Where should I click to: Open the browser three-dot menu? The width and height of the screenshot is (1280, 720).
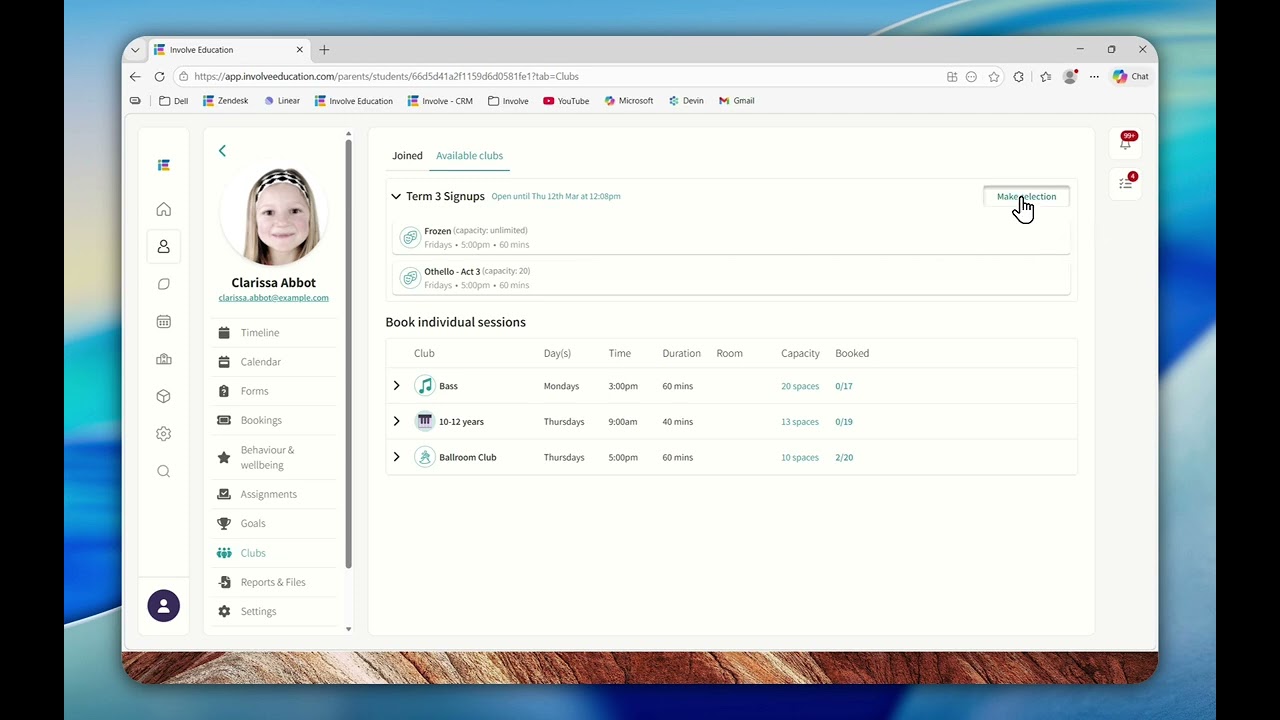tap(1094, 76)
